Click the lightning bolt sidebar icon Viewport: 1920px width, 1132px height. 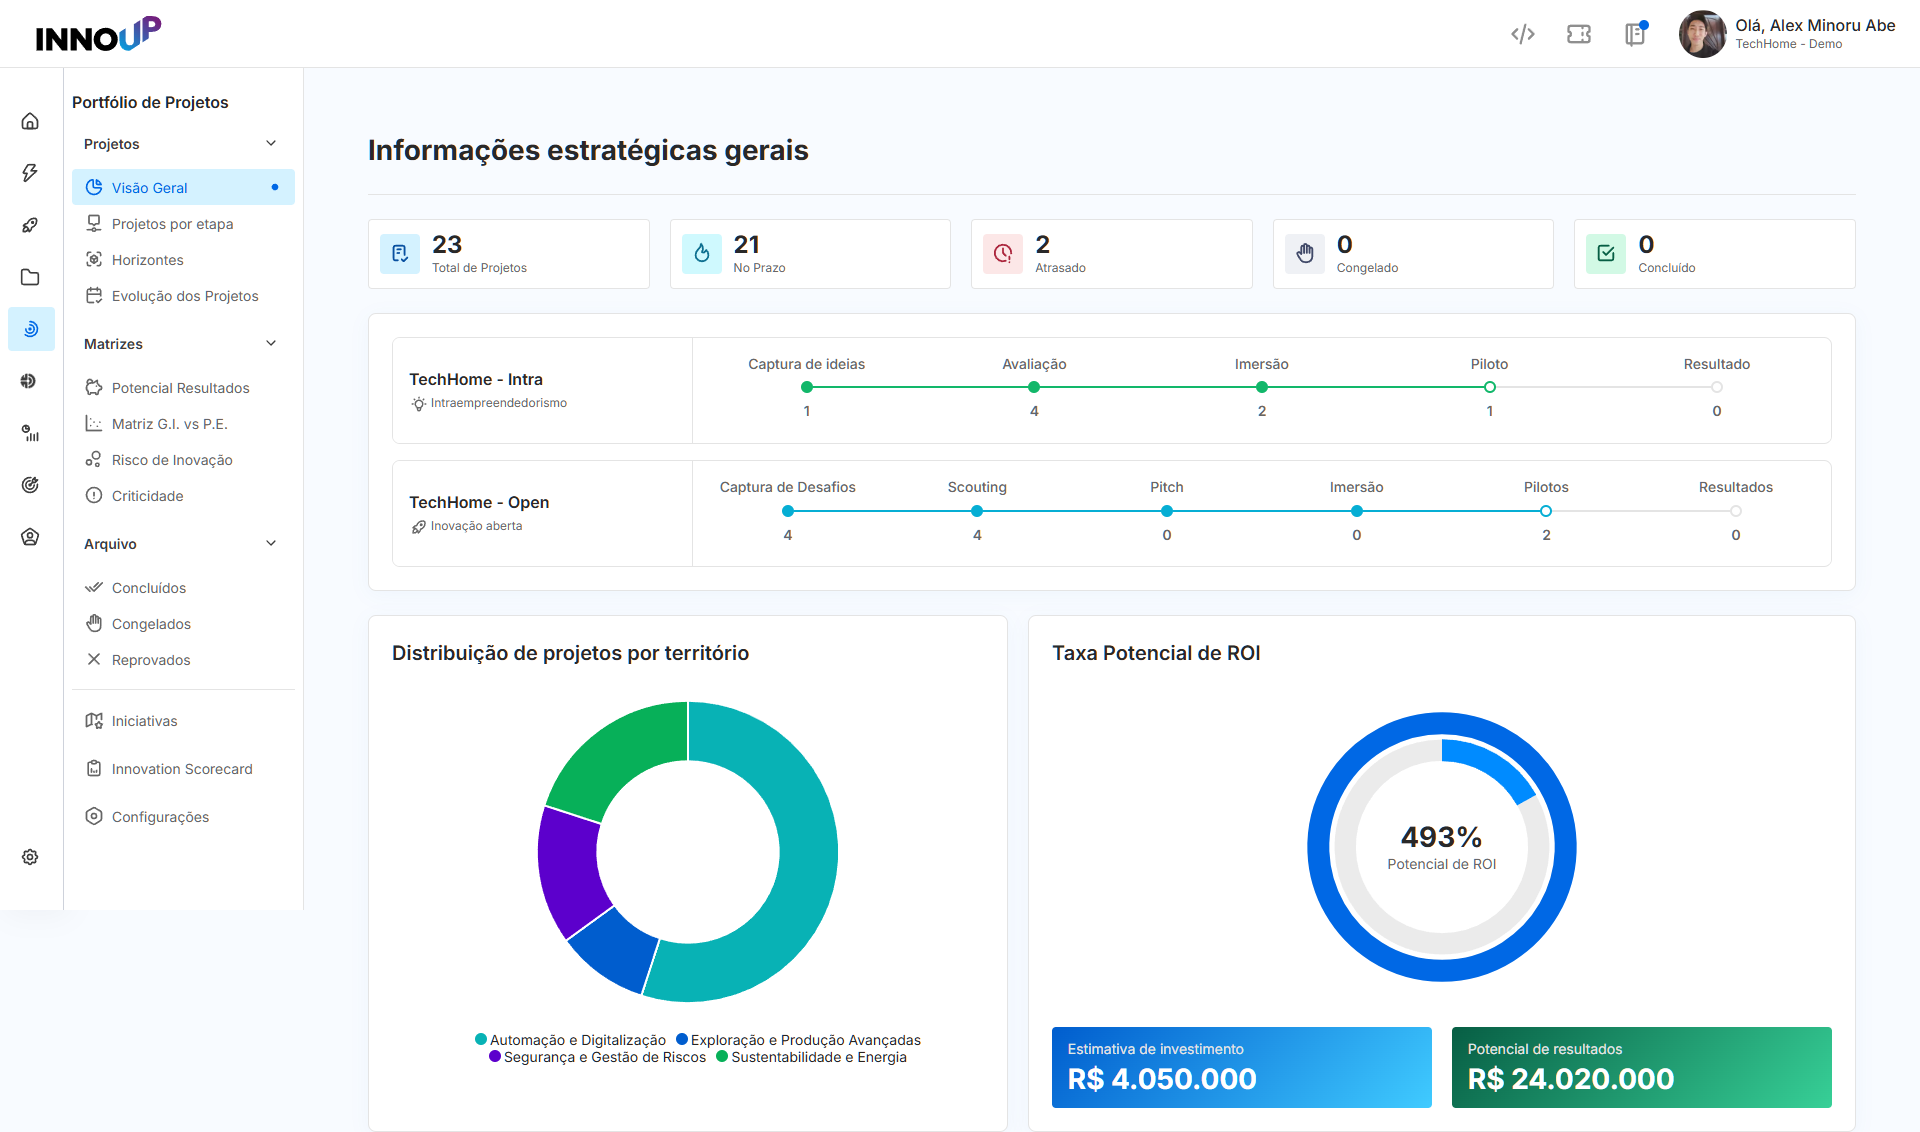click(30, 173)
